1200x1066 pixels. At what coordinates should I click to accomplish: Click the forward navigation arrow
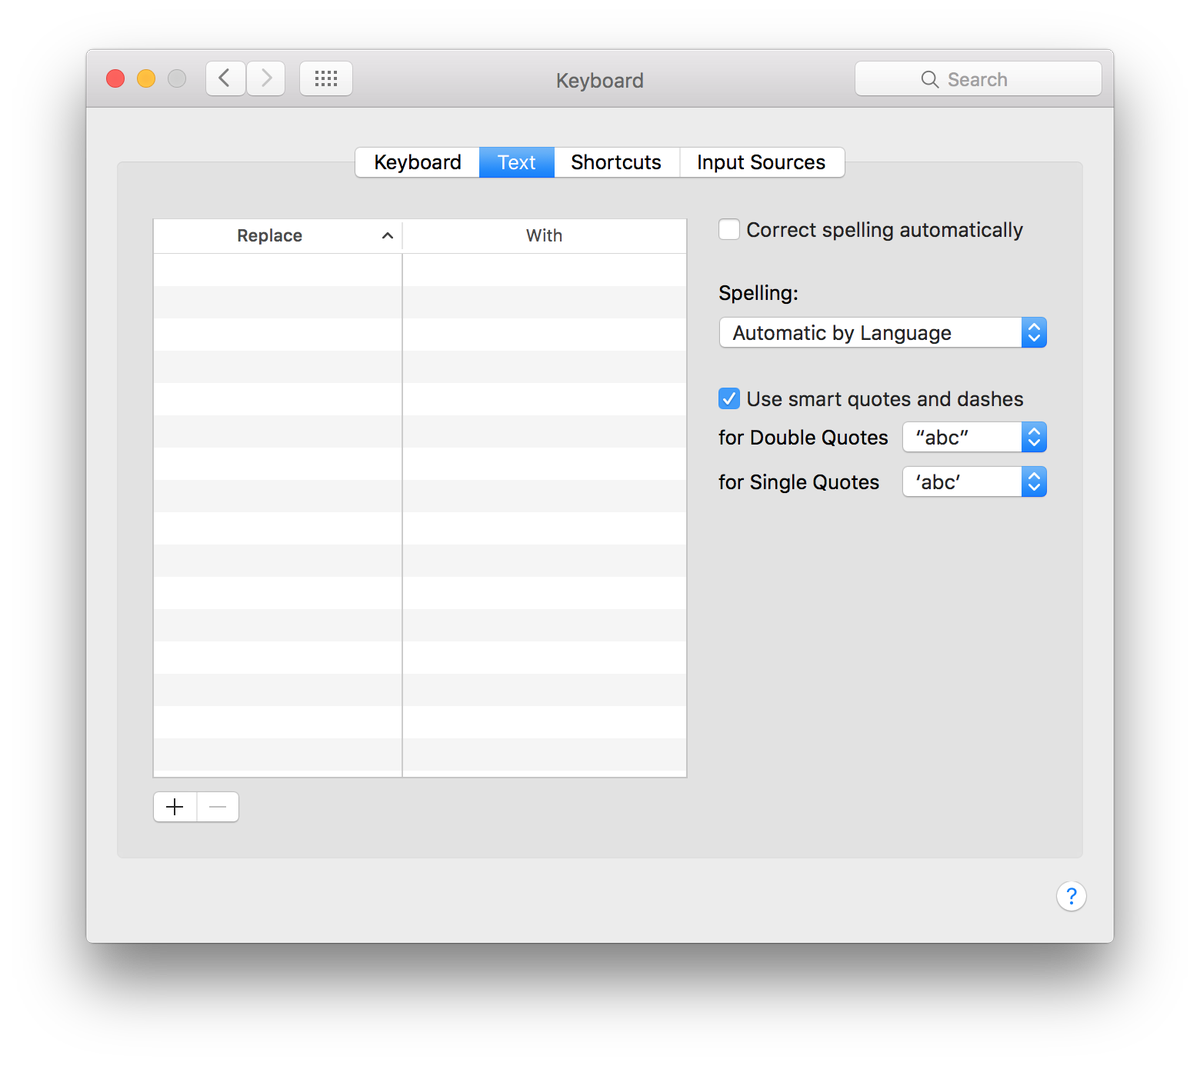pyautogui.click(x=266, y=78)
